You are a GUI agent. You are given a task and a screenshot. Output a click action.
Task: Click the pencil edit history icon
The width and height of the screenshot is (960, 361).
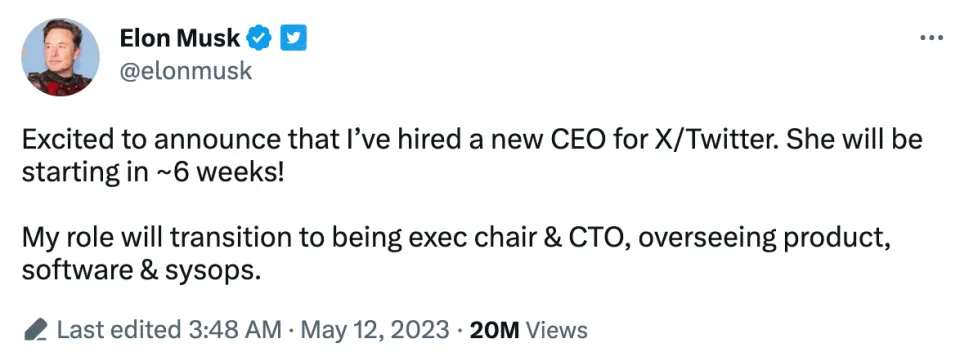point(36,330)
